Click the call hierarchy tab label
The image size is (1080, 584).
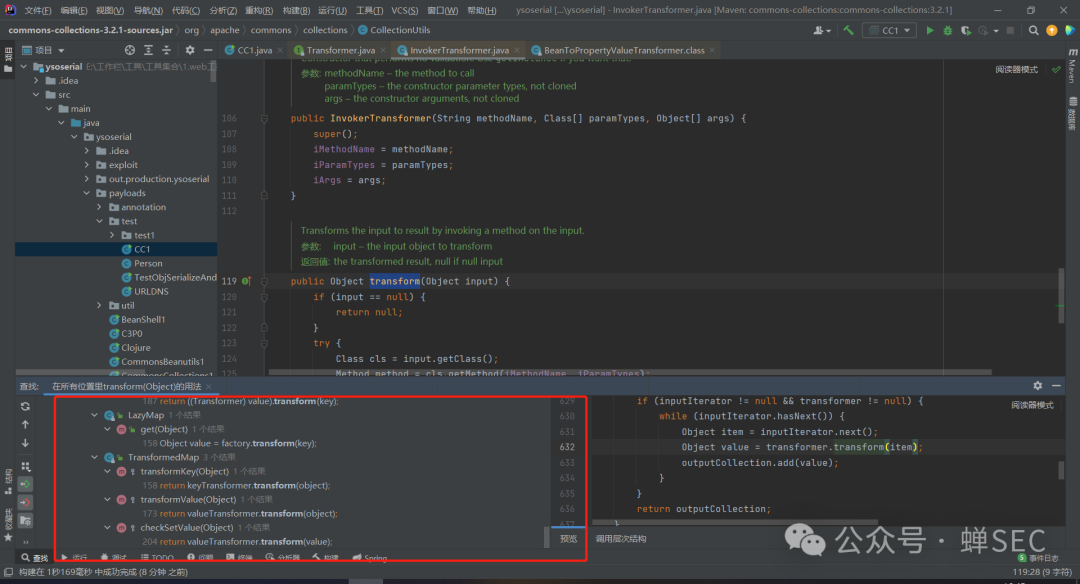pyautogui.click(x=620, y=538)
